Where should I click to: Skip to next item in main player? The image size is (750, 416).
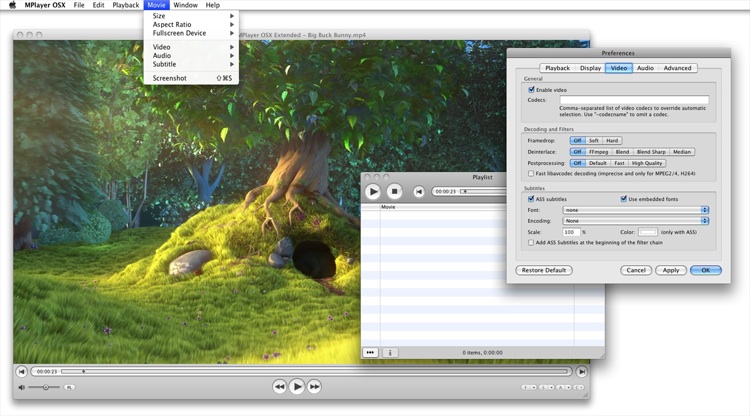point(581,371)
